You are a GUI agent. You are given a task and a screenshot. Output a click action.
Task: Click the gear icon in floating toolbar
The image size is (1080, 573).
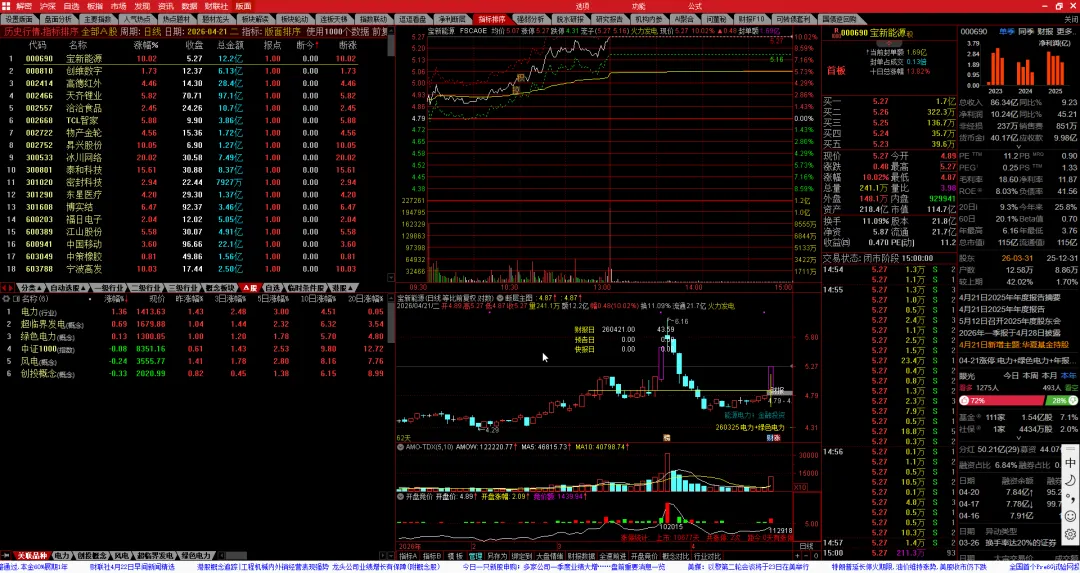(x=1070, y=534)
